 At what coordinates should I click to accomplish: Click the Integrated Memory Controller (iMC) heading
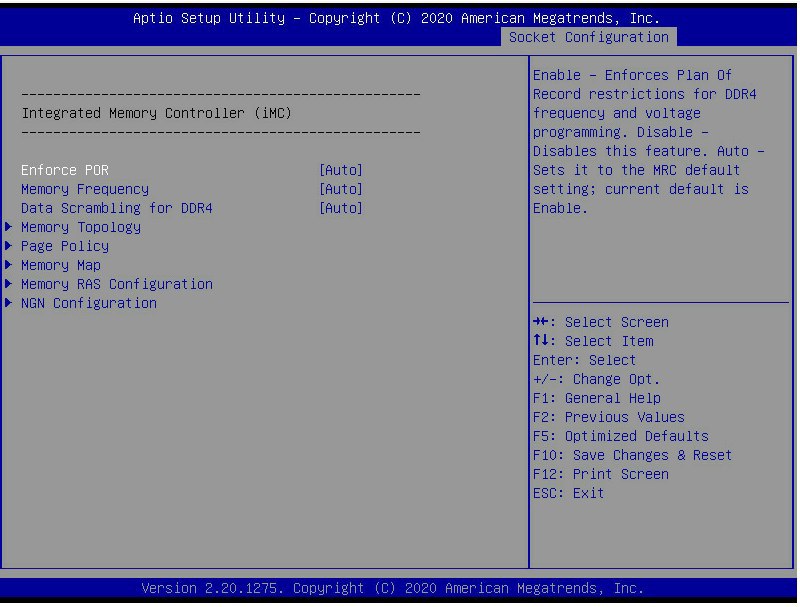click(157, 113)
